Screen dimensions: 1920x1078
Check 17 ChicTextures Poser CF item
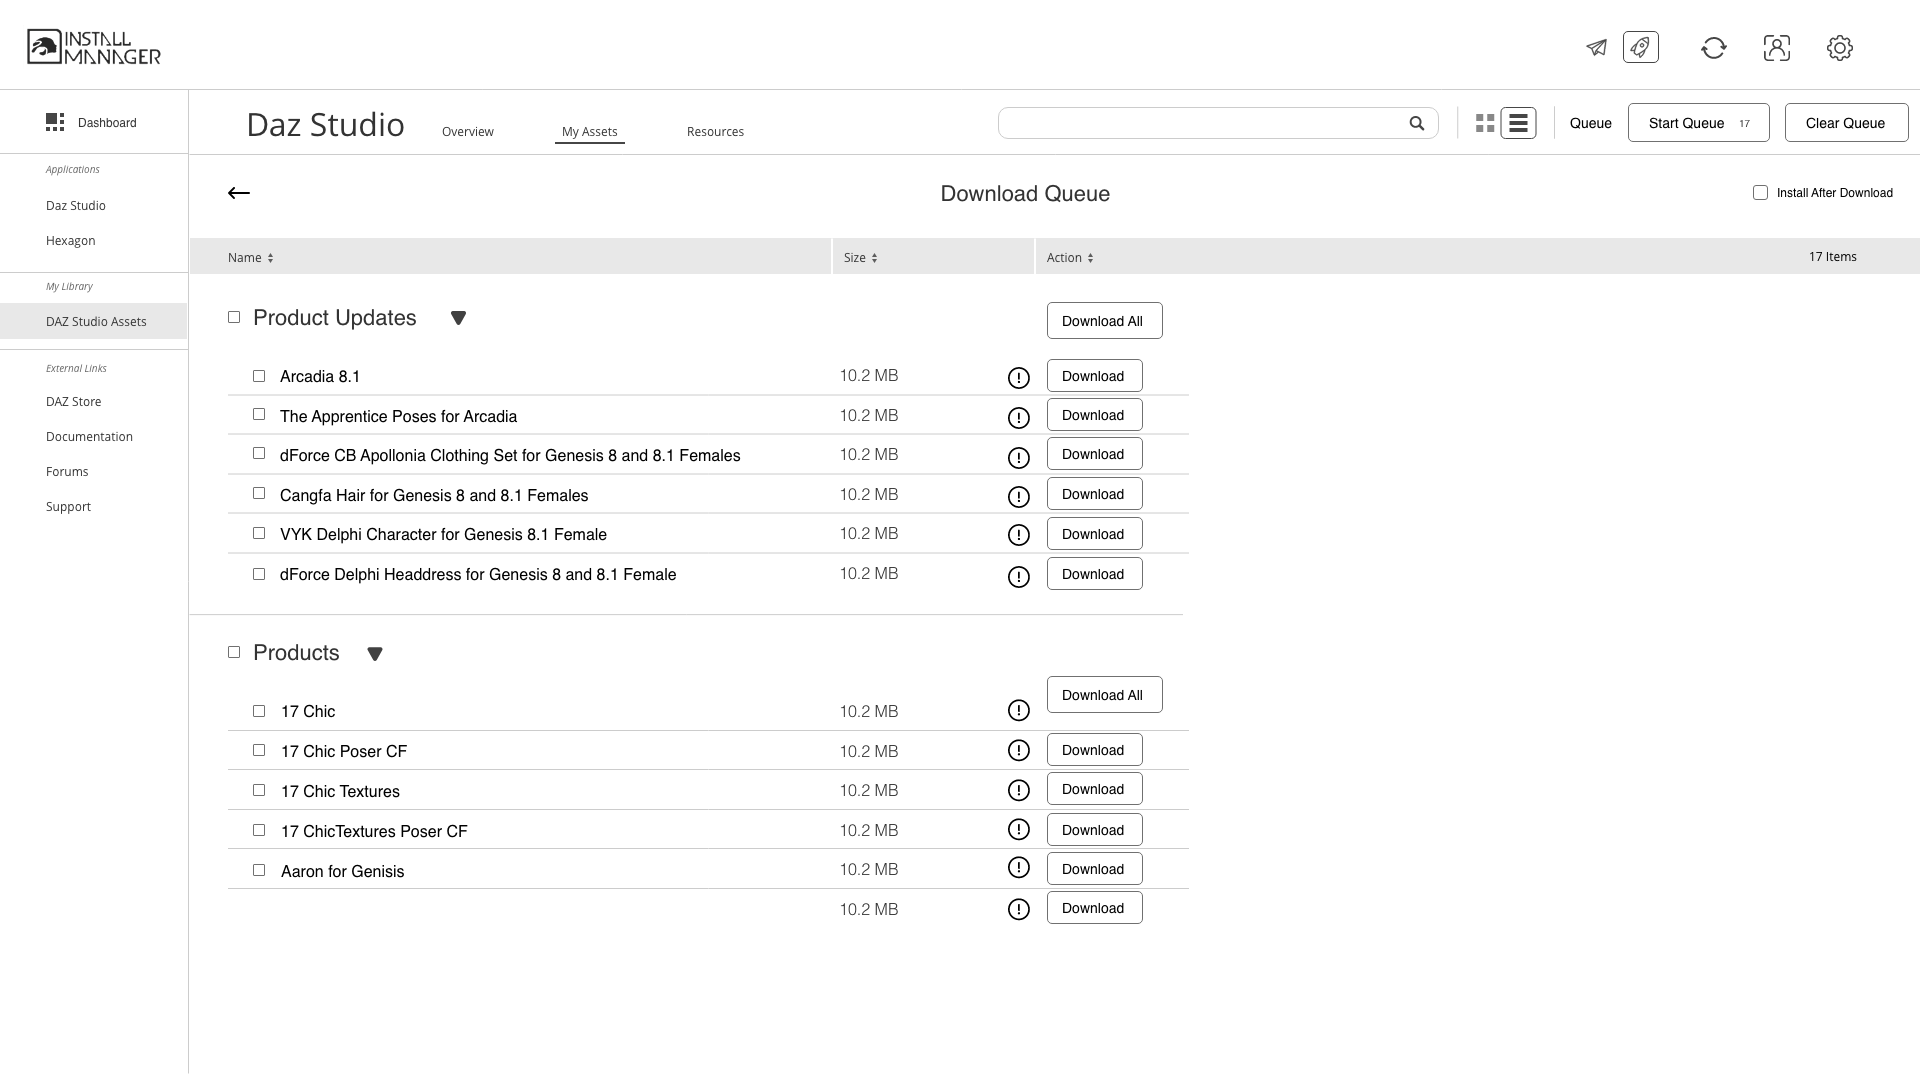[259, 830]
